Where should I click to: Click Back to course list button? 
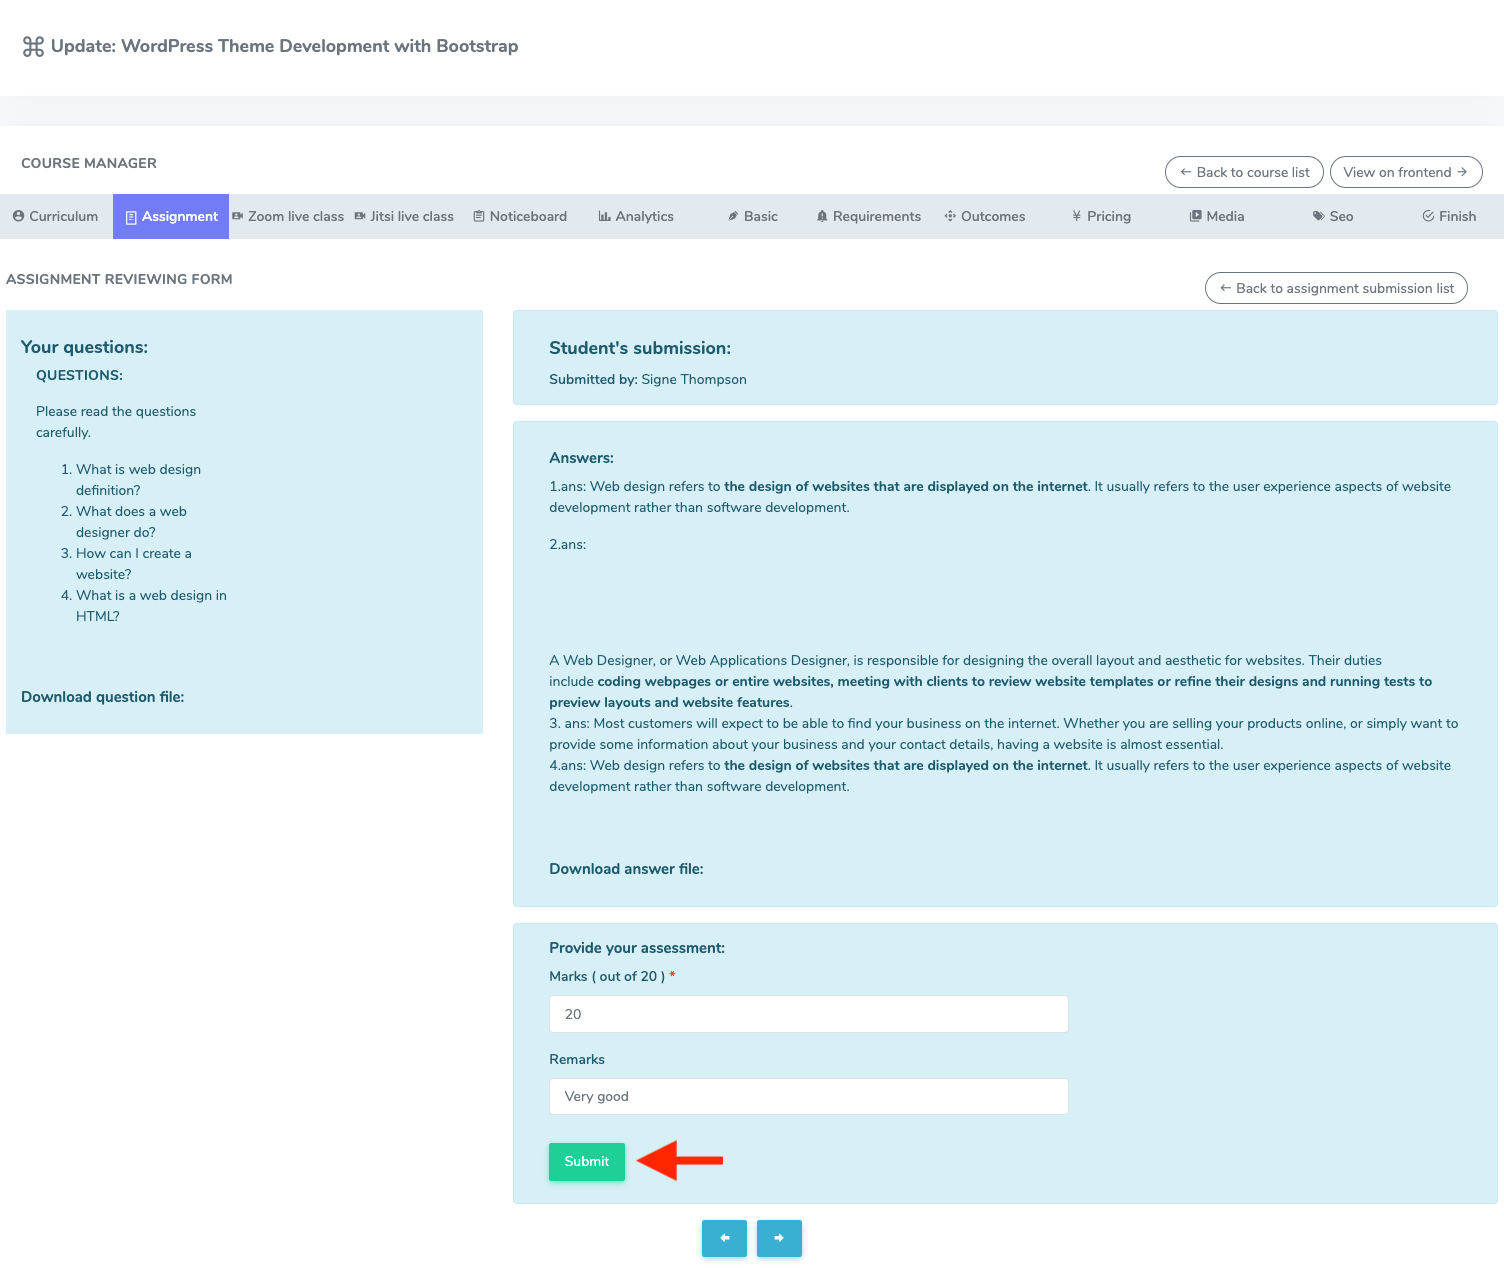pyautogui.click(x=1244, y=172)
